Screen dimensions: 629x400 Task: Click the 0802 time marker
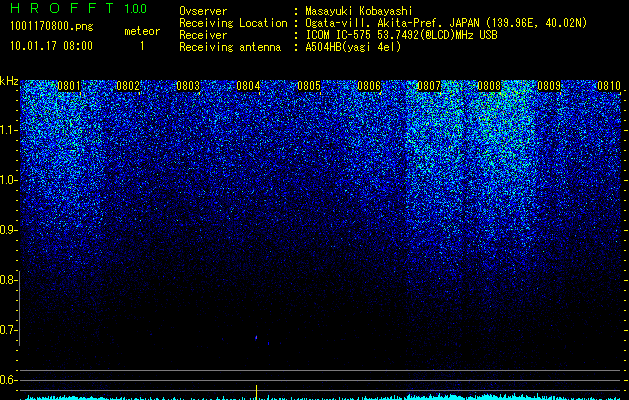128,86
